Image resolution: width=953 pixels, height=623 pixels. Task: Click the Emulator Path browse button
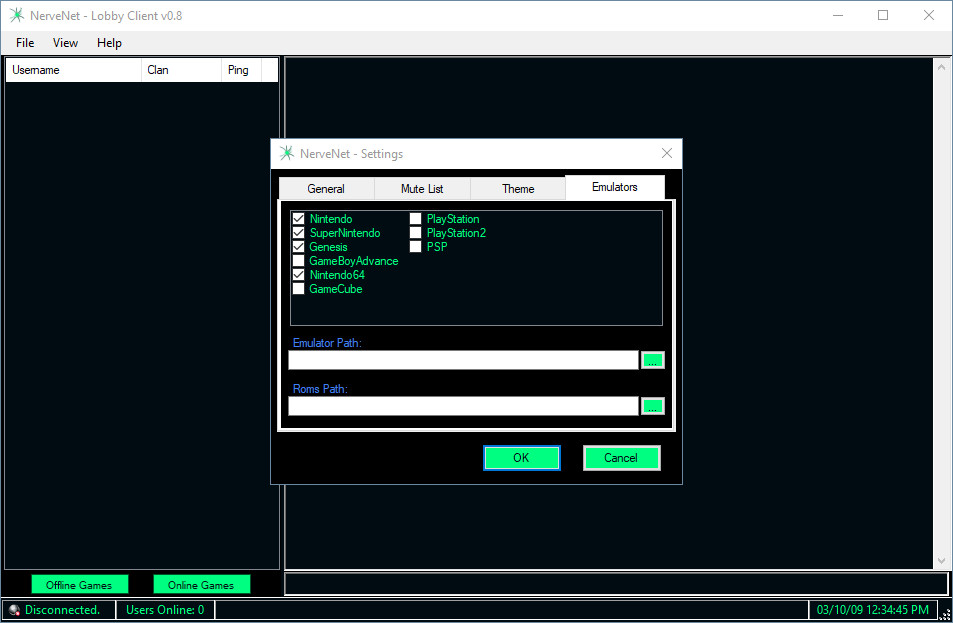pos(652,360)
